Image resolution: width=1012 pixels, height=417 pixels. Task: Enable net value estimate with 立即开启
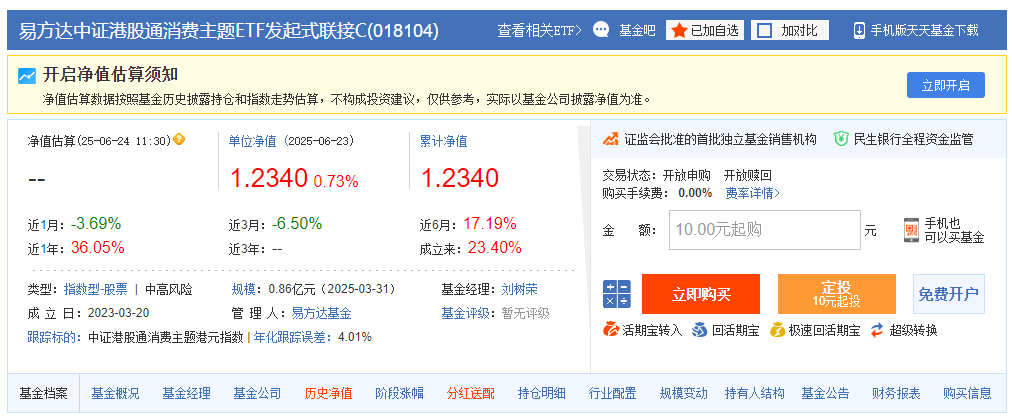946,85
